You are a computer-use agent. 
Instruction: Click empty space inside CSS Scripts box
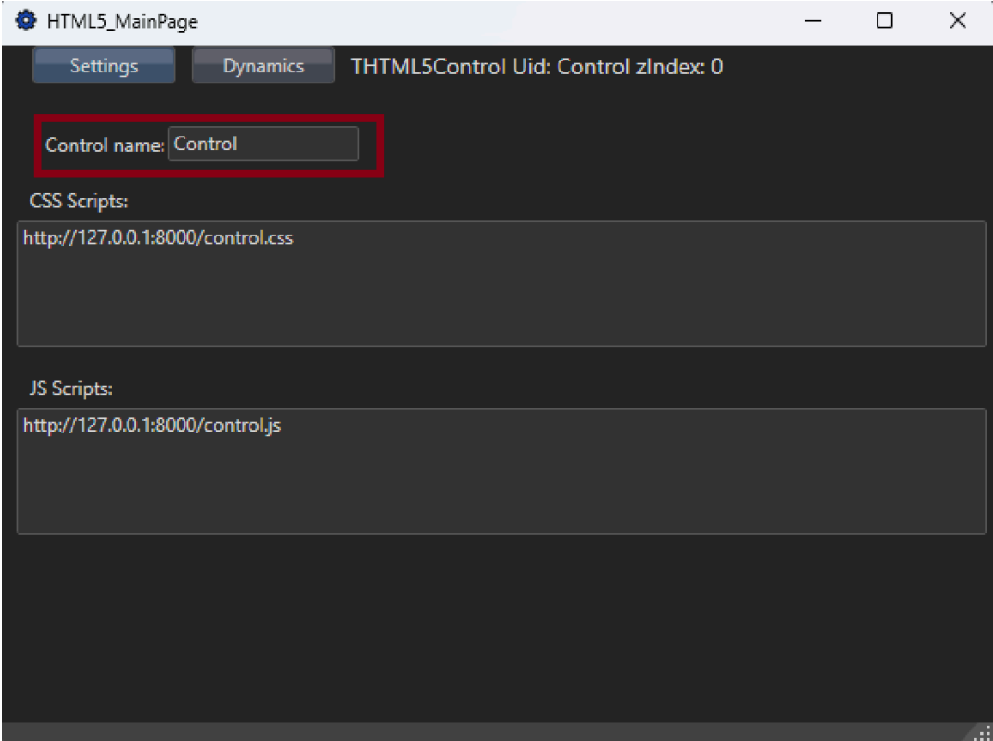point(500,300)
